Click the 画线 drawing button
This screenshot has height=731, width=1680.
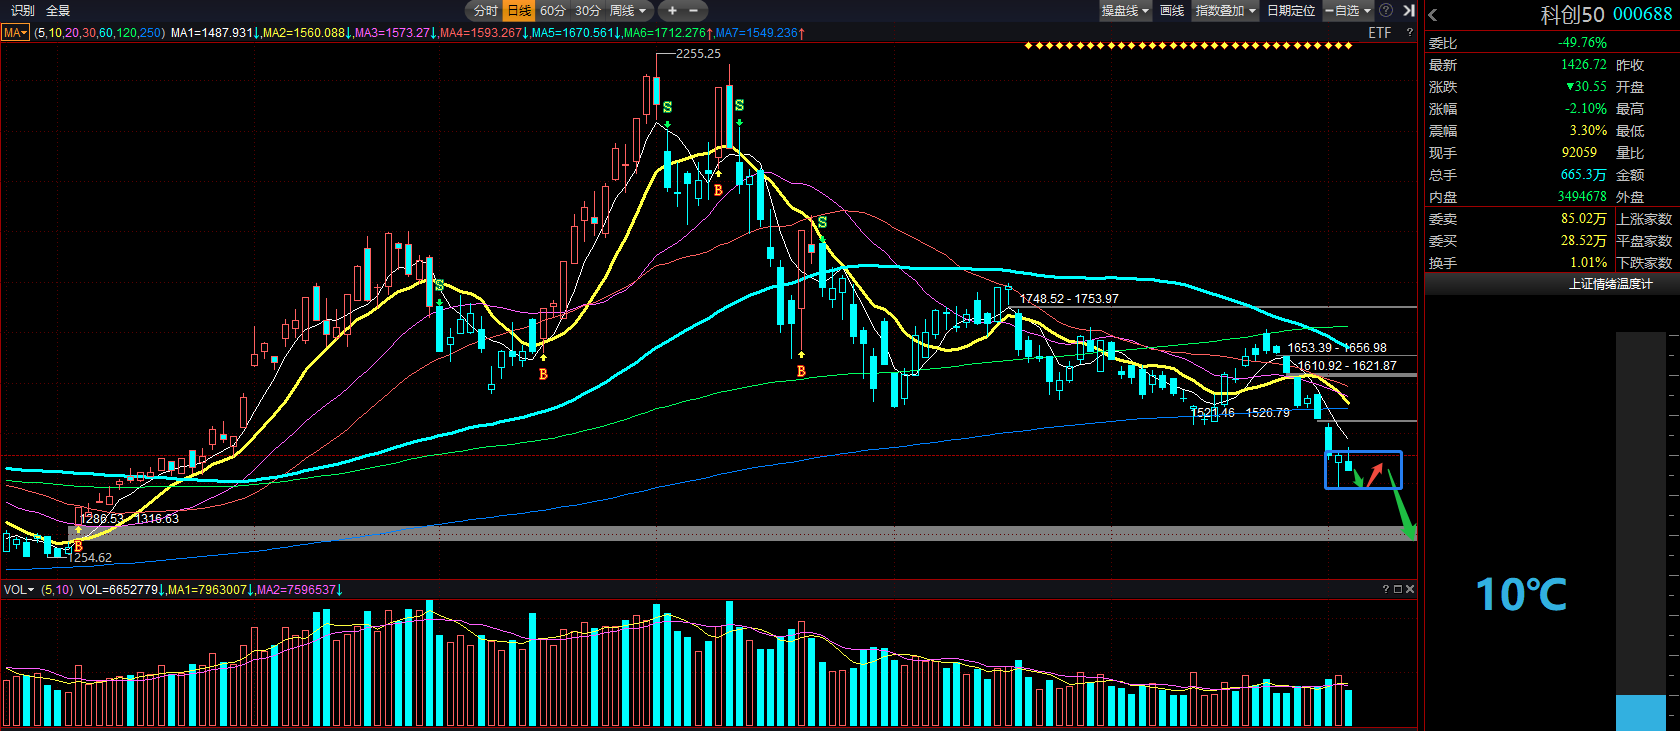(1172, 11)
